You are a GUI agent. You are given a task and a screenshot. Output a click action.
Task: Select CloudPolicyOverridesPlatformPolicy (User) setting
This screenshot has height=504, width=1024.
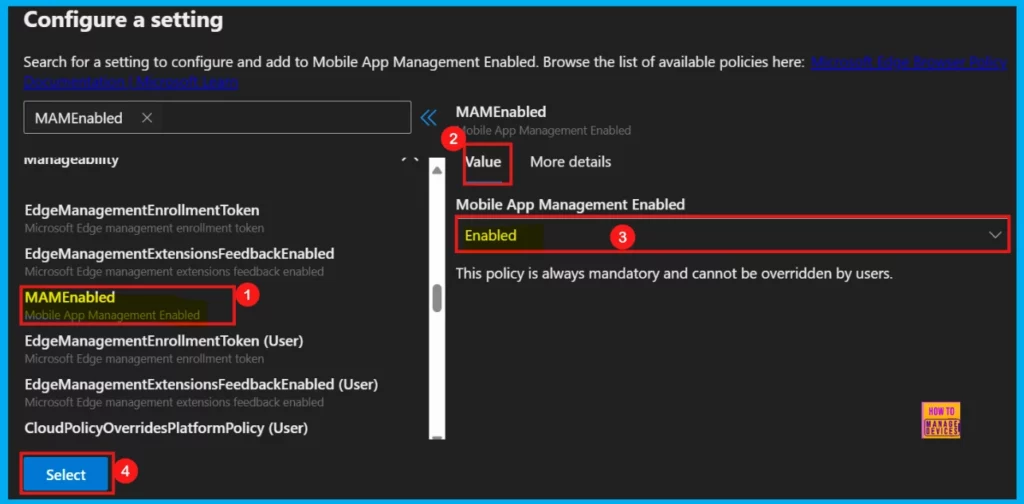coord(166,429)
